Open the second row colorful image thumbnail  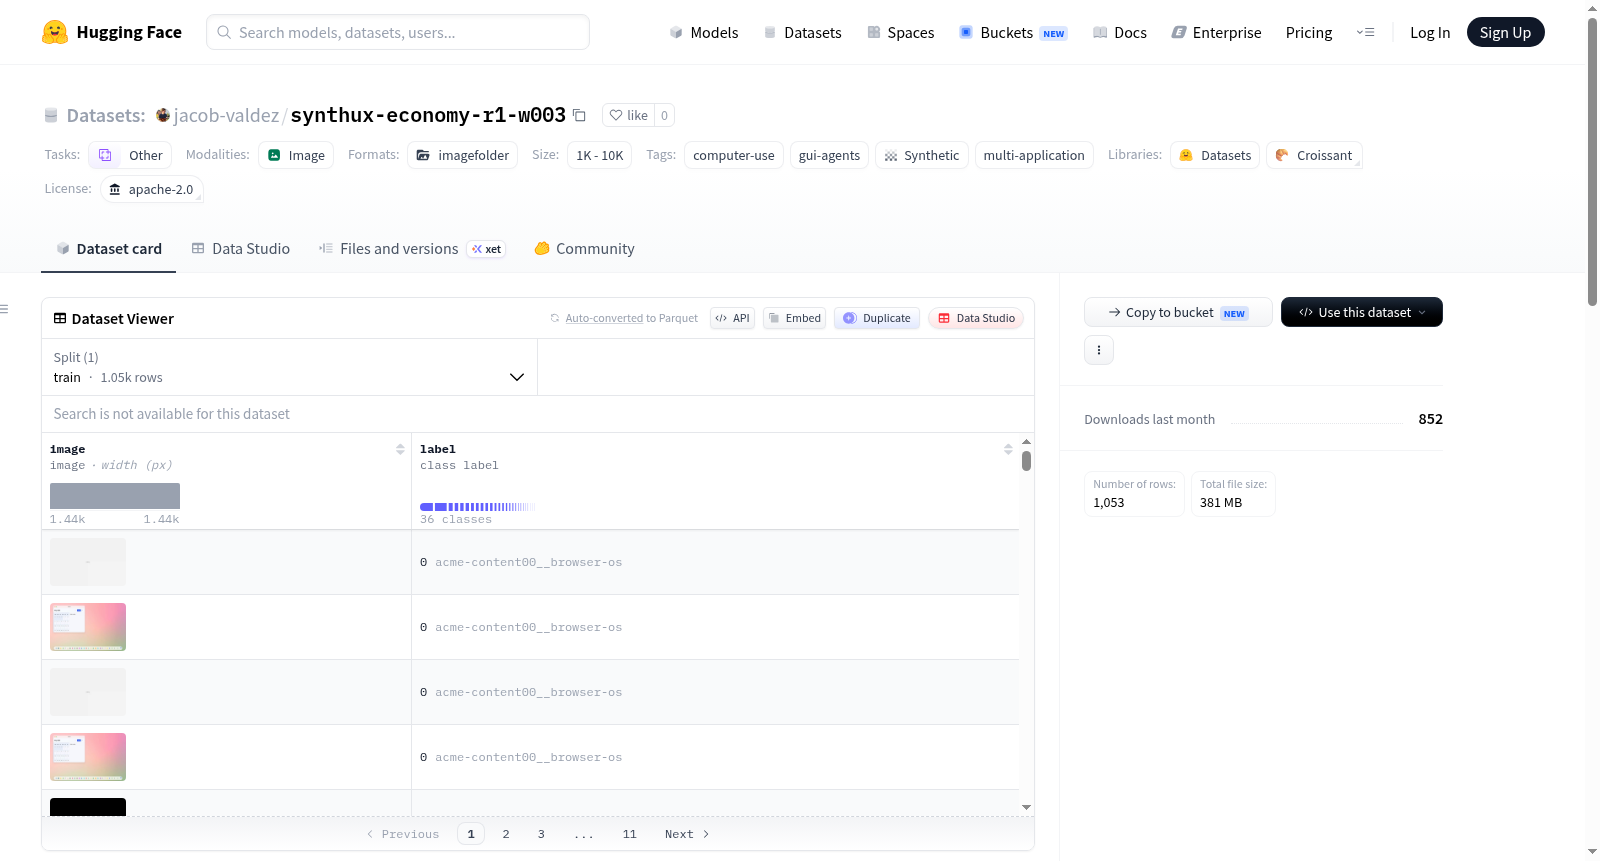[88, 627]
